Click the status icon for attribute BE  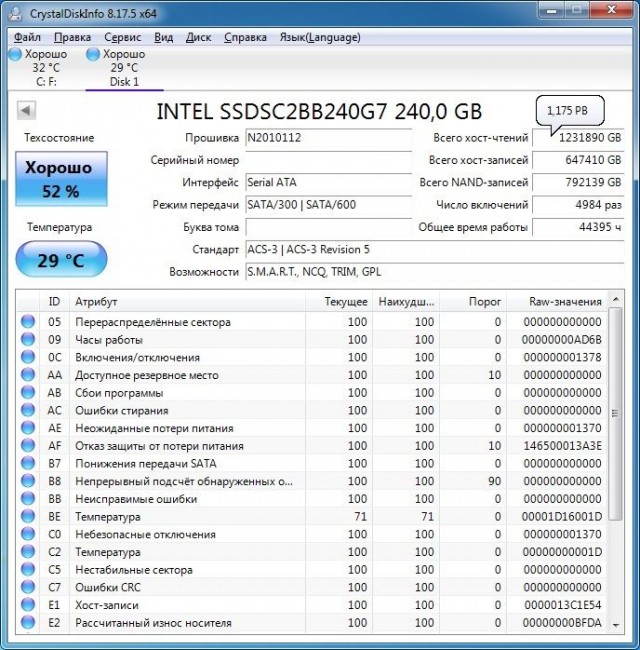point(28,517)
